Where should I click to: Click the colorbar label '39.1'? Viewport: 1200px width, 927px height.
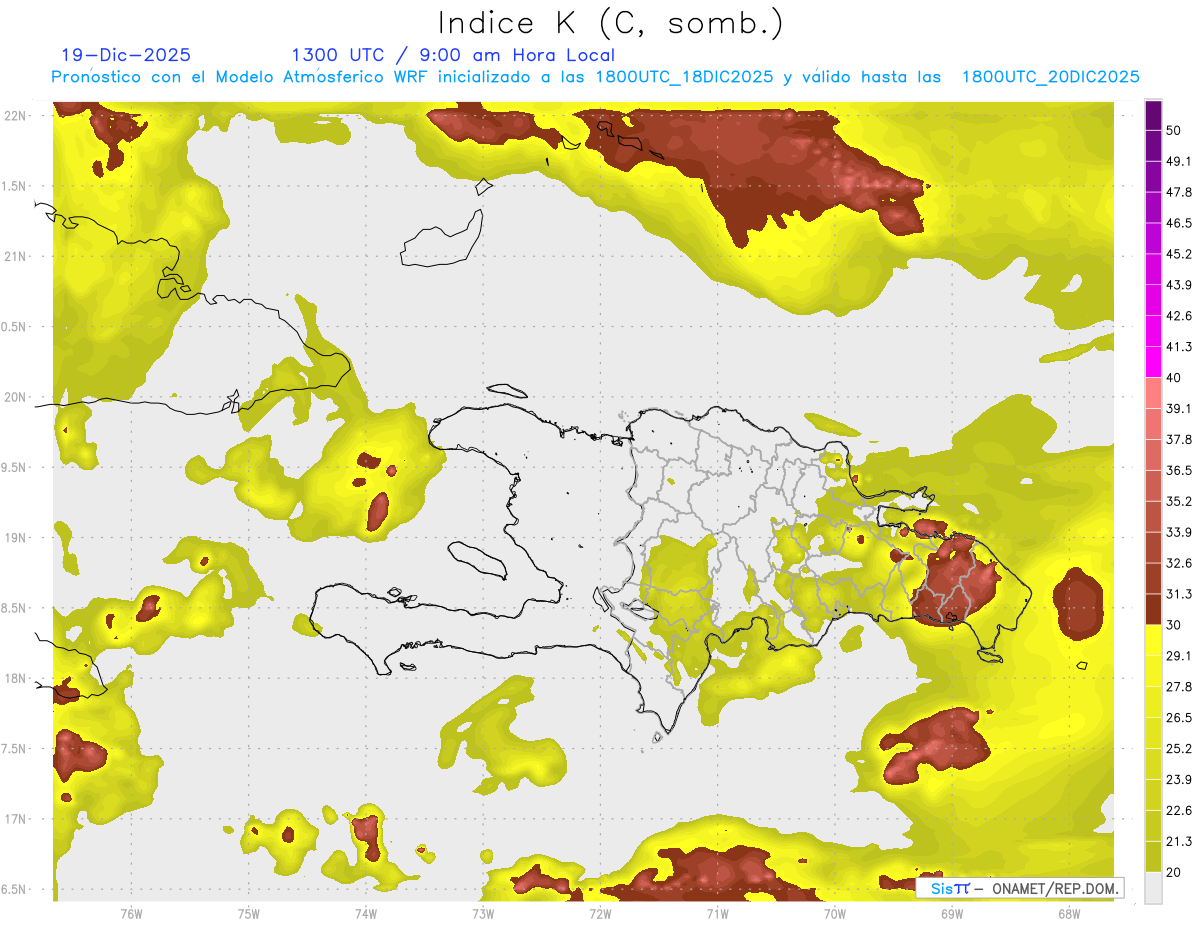1179,408
